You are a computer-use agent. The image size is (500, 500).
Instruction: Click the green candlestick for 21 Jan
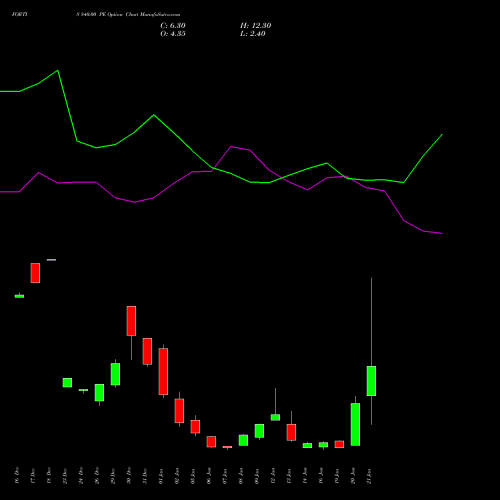[x=371, y=381]
